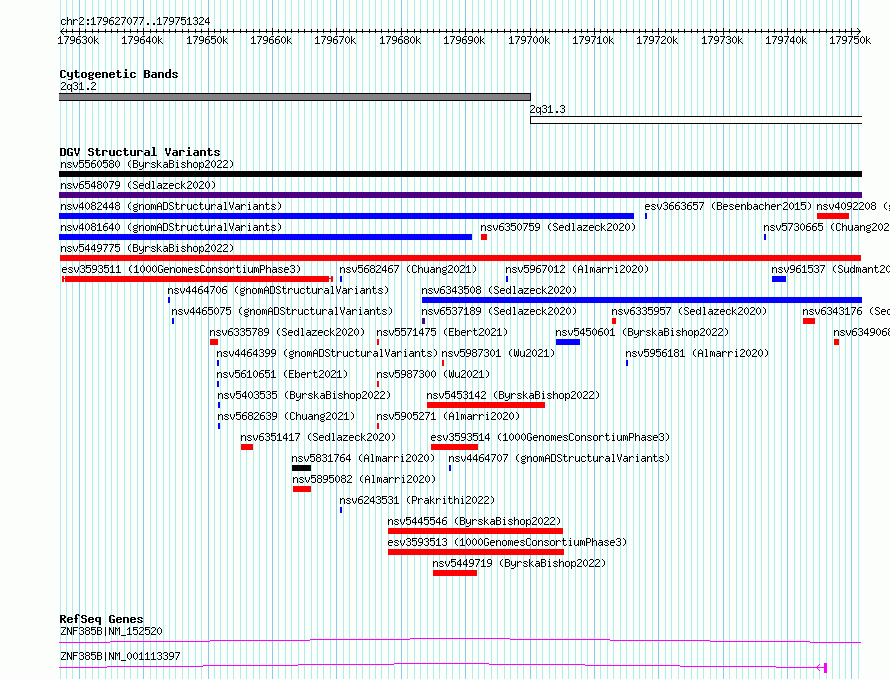This screenshot has width=890, height=679.
Task: Click the nsv4092208 variant label
Action: pos(853,206)
